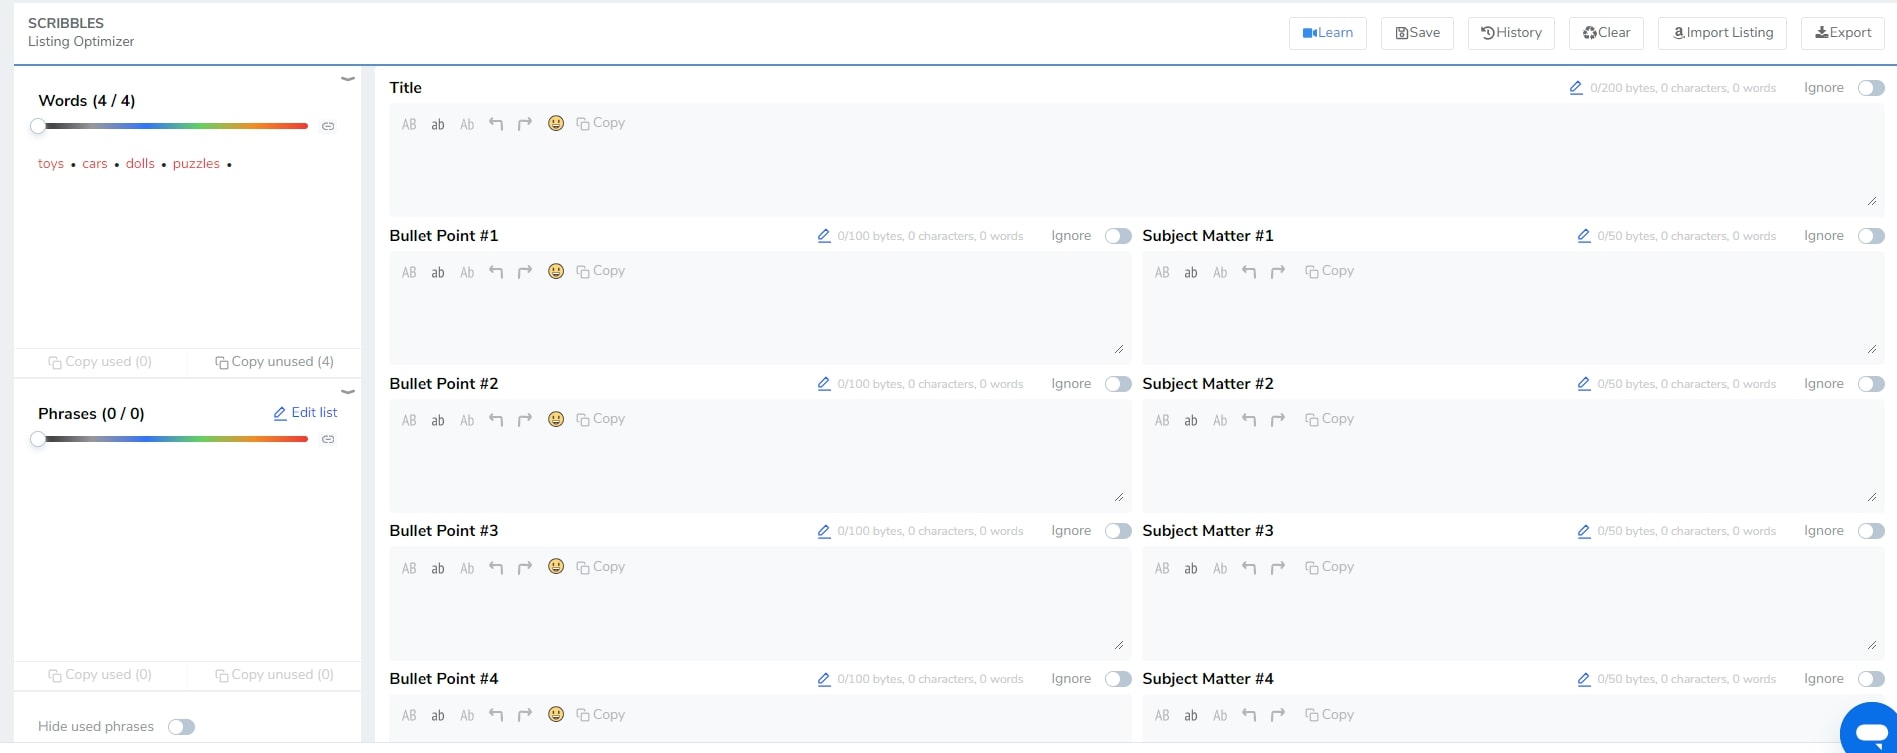Click undo arrow in Subject Matter #2
This screenshot has width=1897, height=753.
[x=1249, y=420]
